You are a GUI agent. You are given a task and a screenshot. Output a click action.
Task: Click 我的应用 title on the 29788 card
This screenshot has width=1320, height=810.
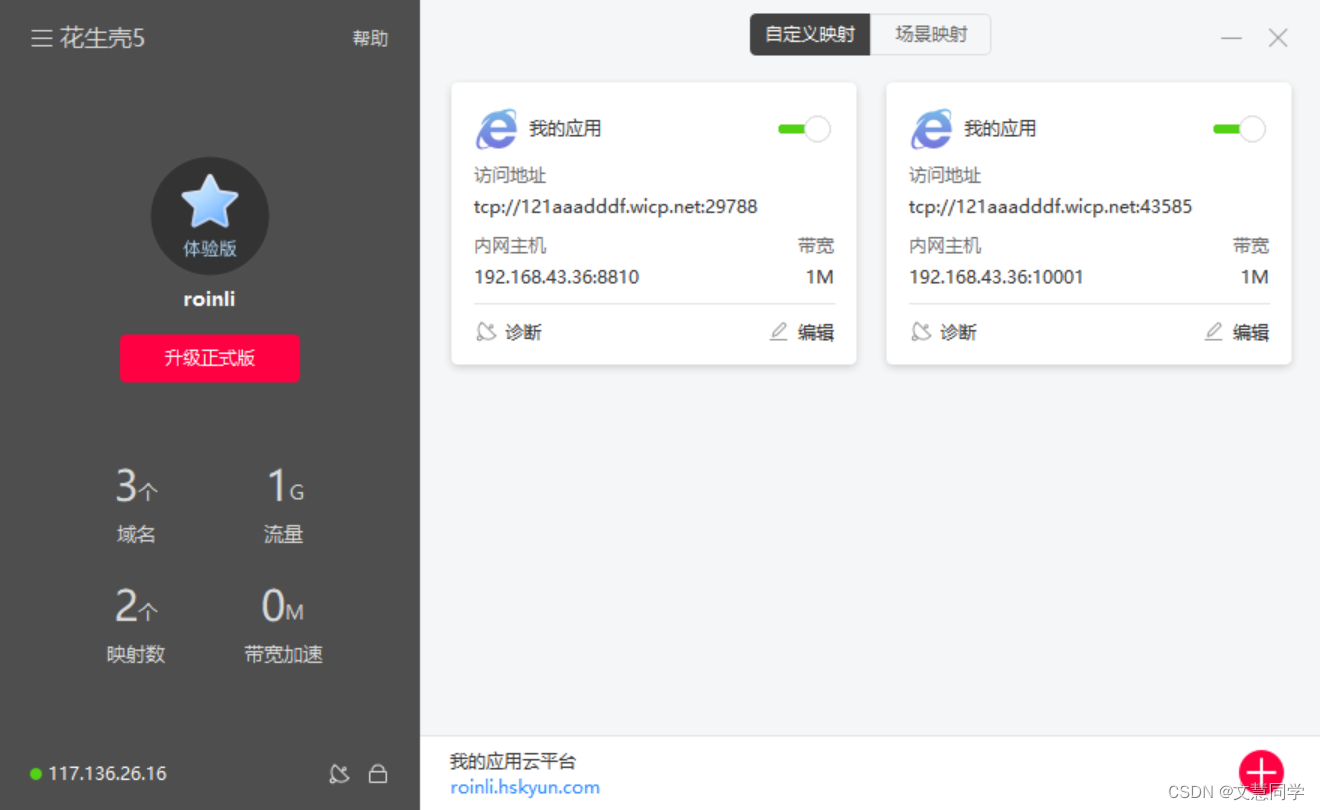click(565, 129)
